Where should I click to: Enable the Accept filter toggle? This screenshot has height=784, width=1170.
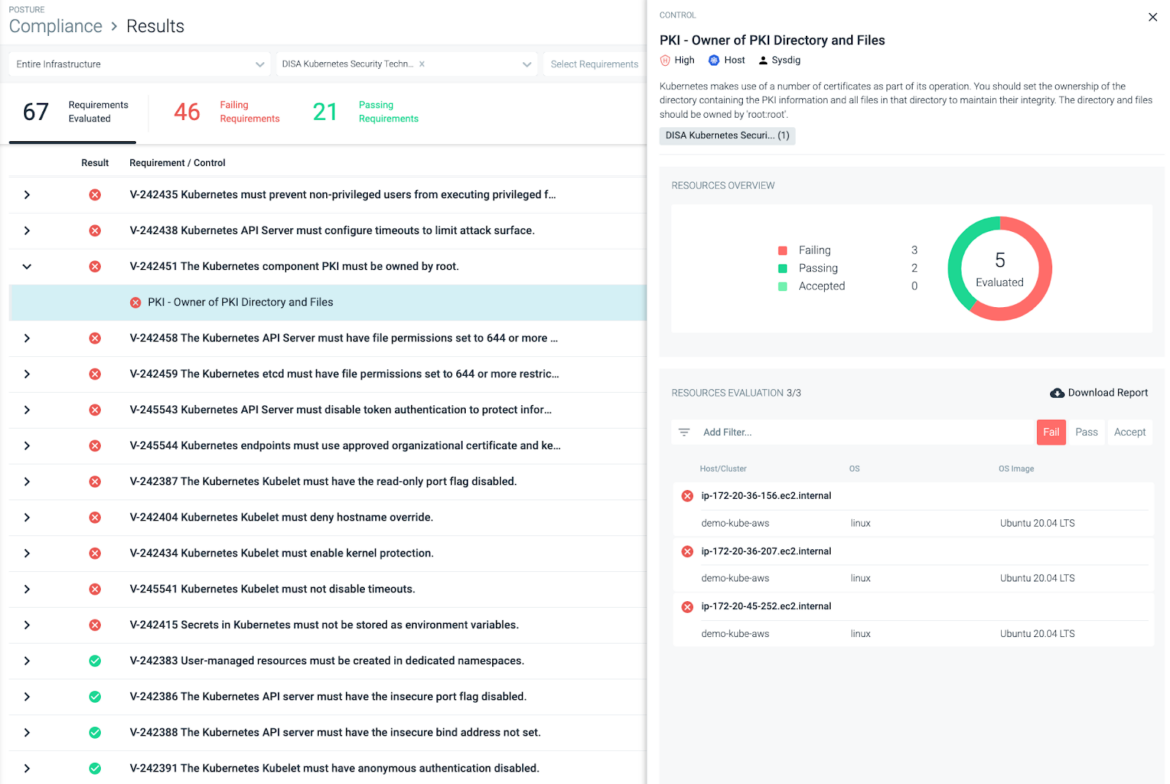coord(1129,431)
